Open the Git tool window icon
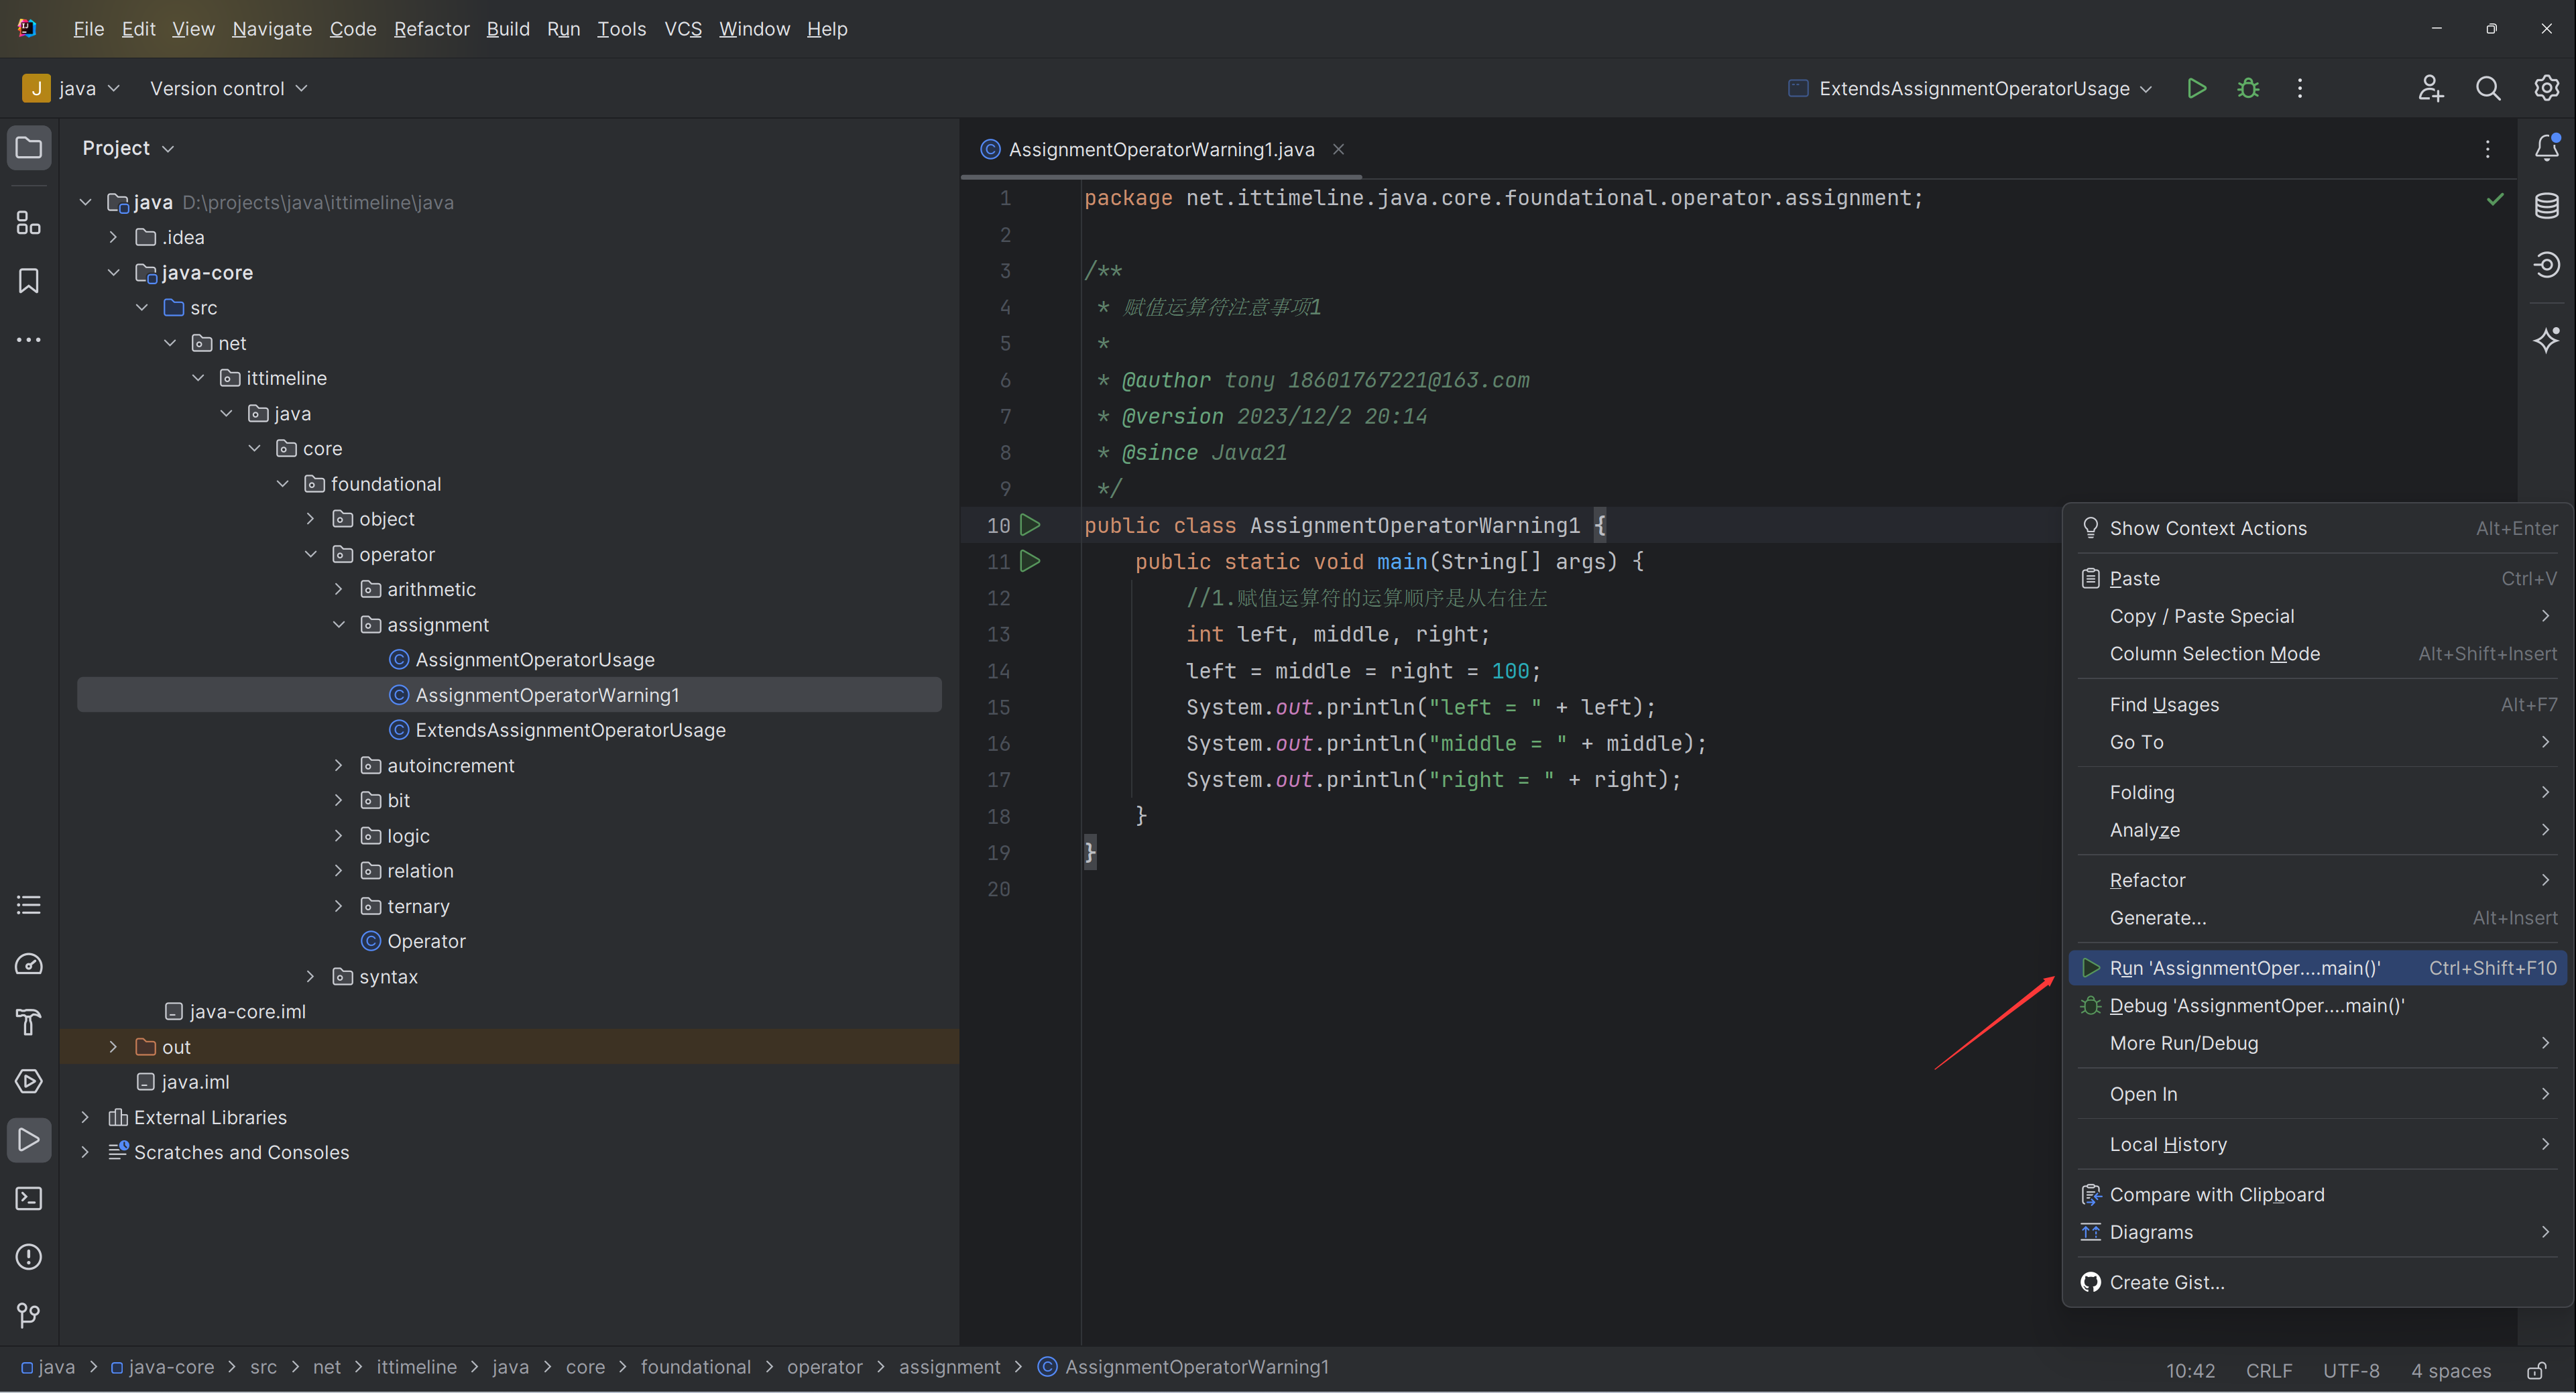This screenshot has width=2576, height=1393. (29, 1315)
